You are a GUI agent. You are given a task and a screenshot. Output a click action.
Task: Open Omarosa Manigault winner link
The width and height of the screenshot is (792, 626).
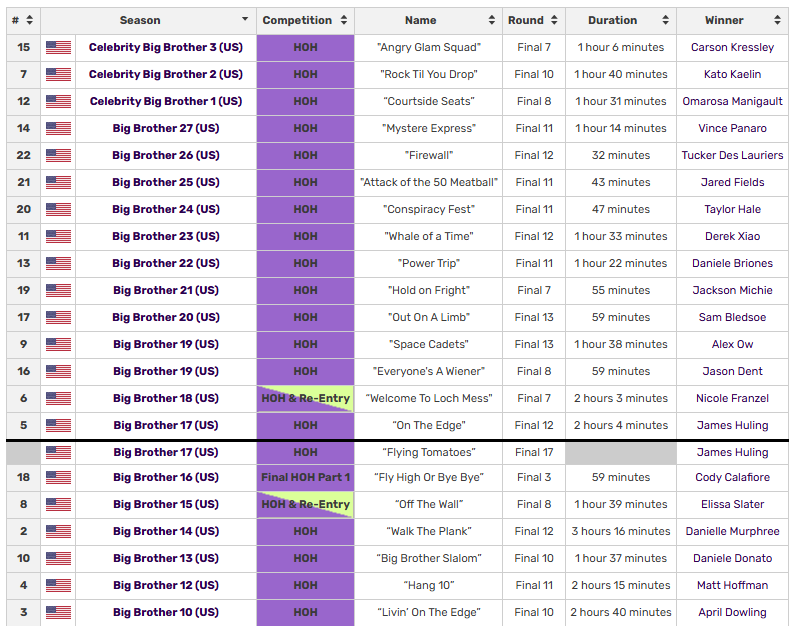point(732,102)
